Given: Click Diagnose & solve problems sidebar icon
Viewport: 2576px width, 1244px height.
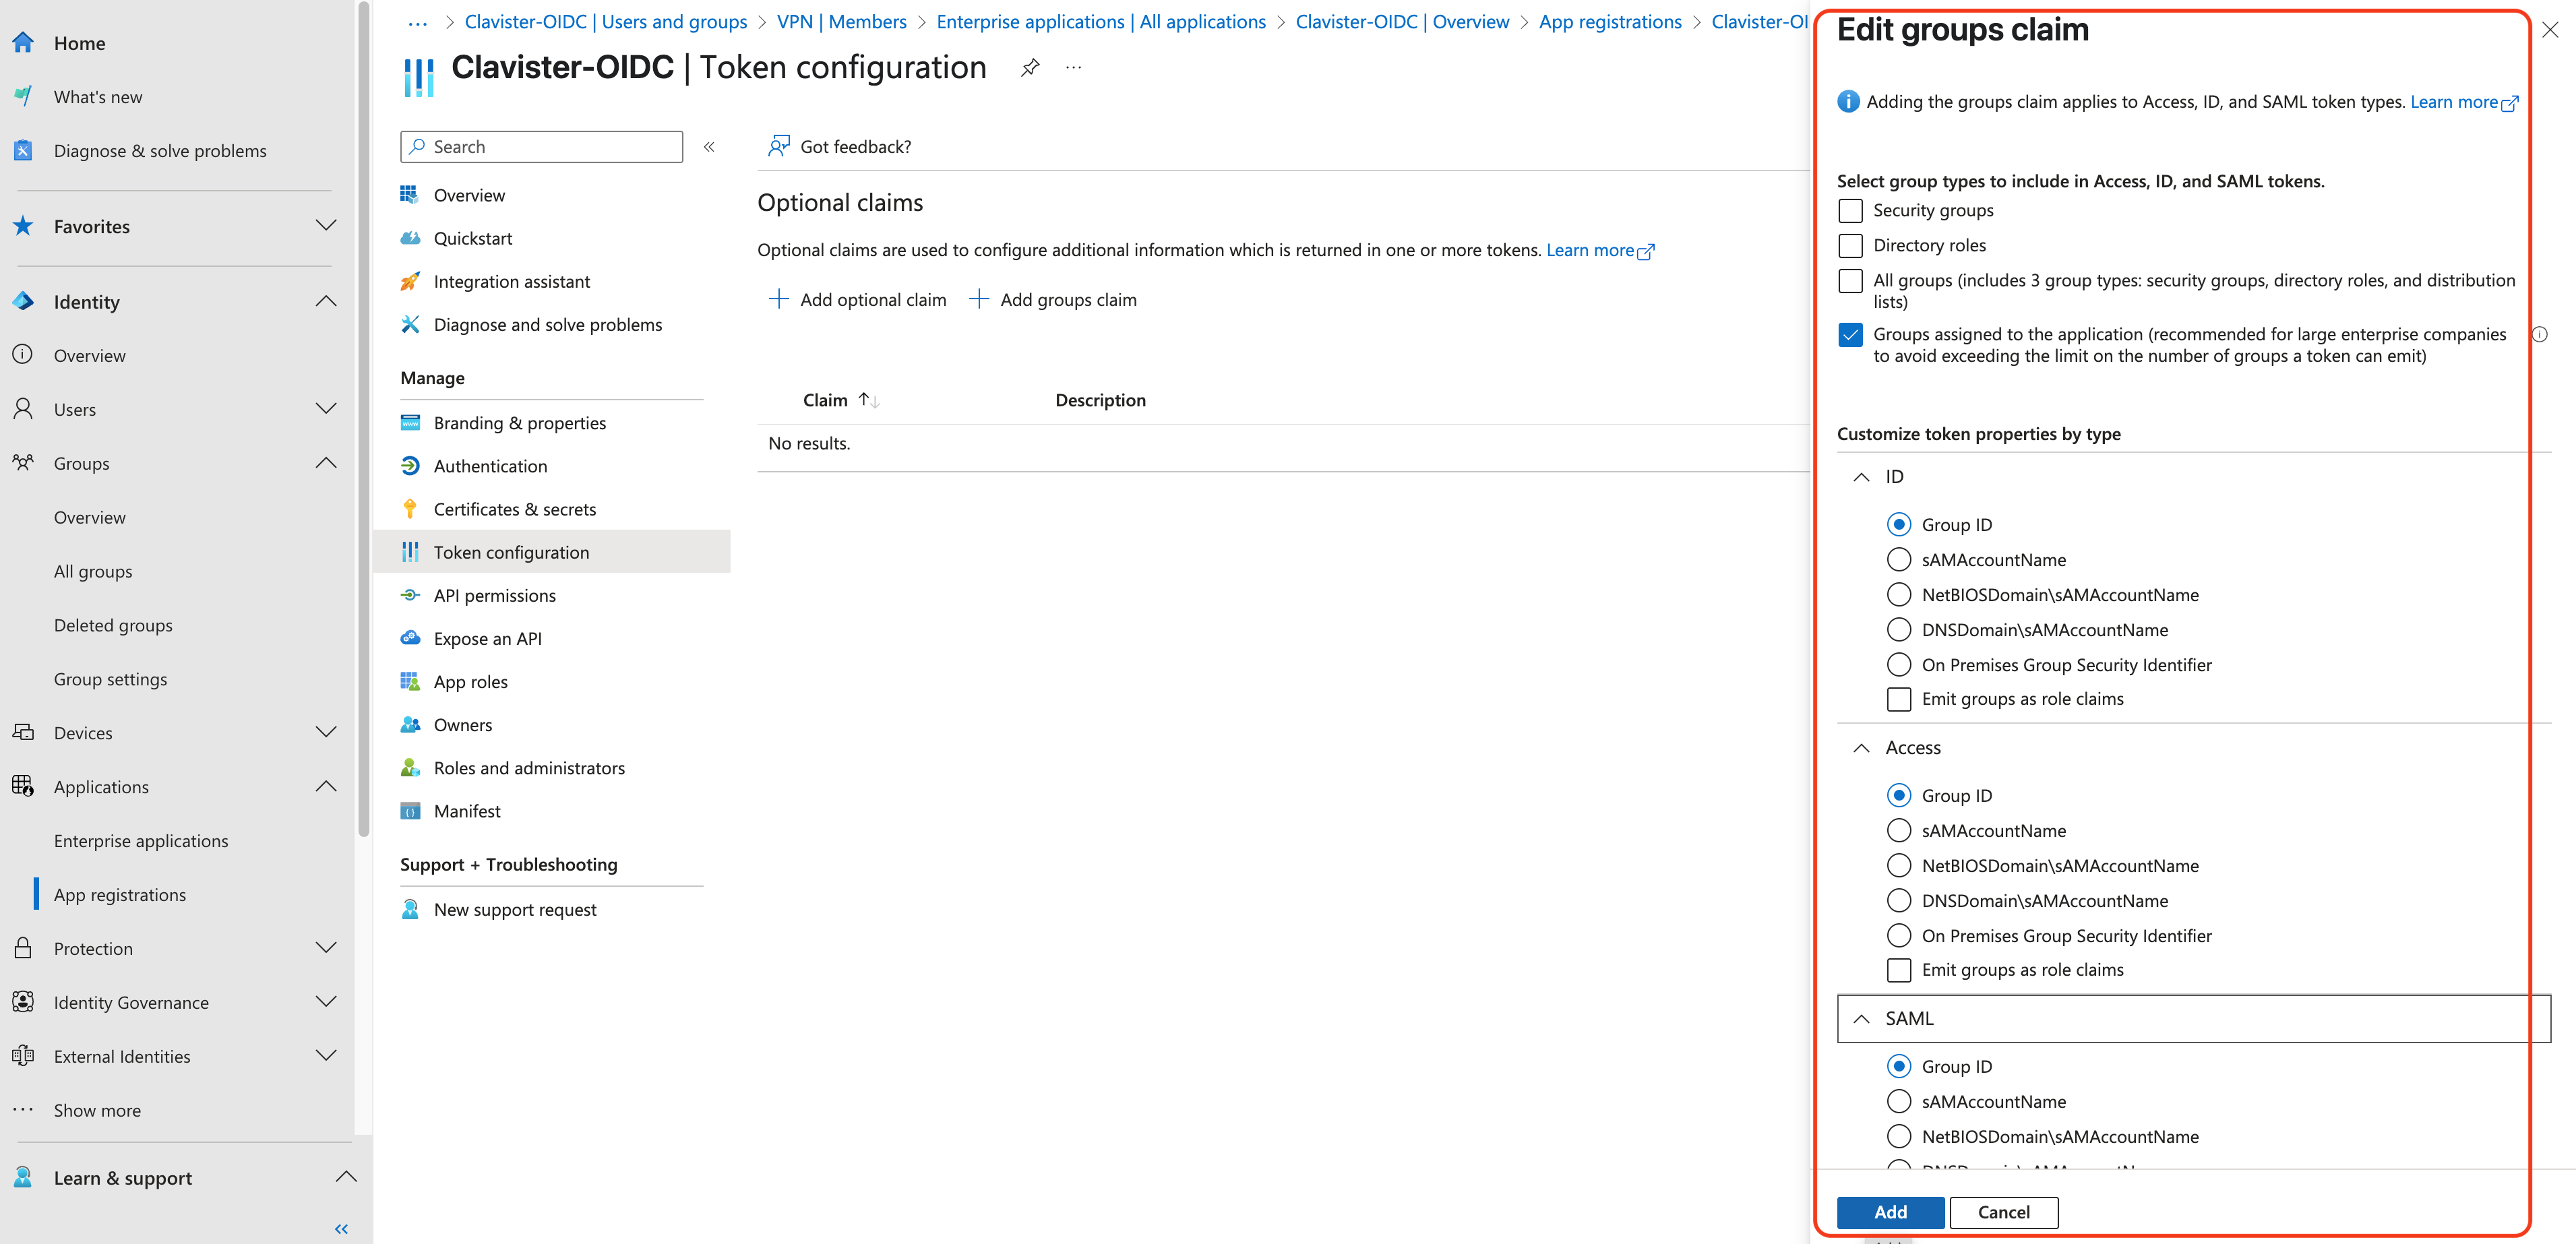Looking at the screenshot, I should 23,151.
